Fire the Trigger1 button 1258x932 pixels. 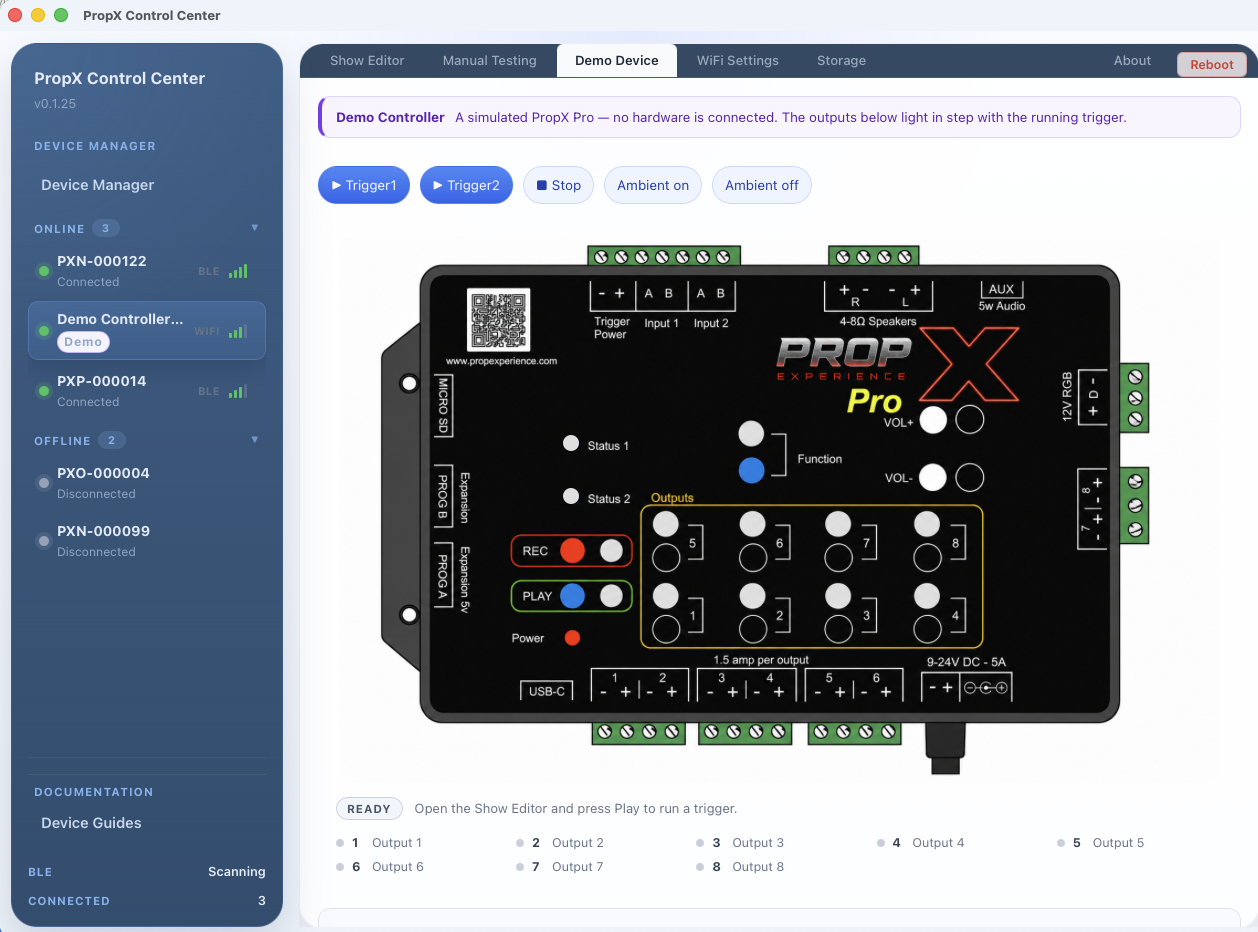364,185
